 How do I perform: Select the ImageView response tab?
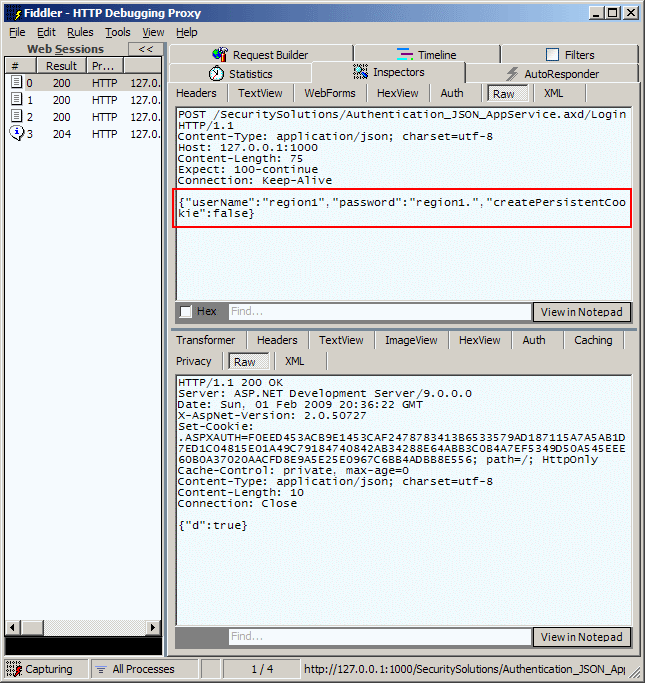pos(411,340)
